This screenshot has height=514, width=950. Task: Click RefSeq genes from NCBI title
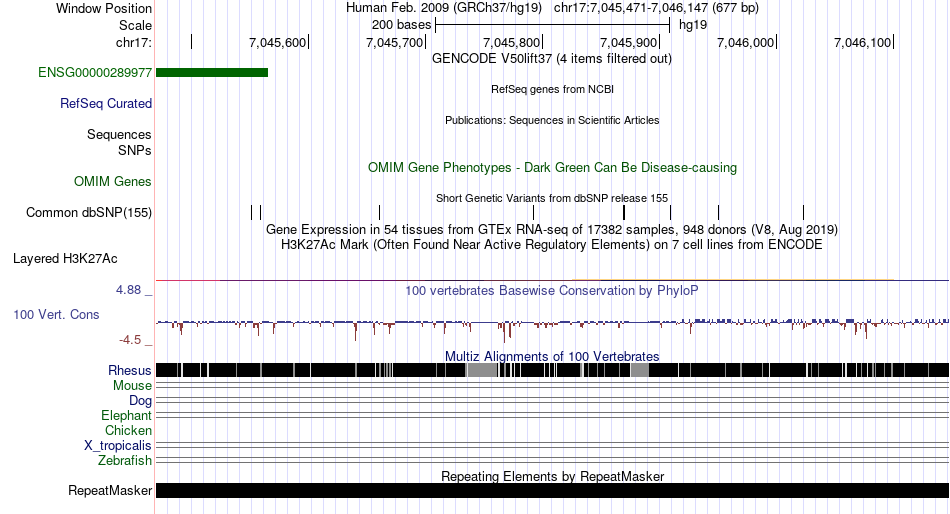point(552,89)
